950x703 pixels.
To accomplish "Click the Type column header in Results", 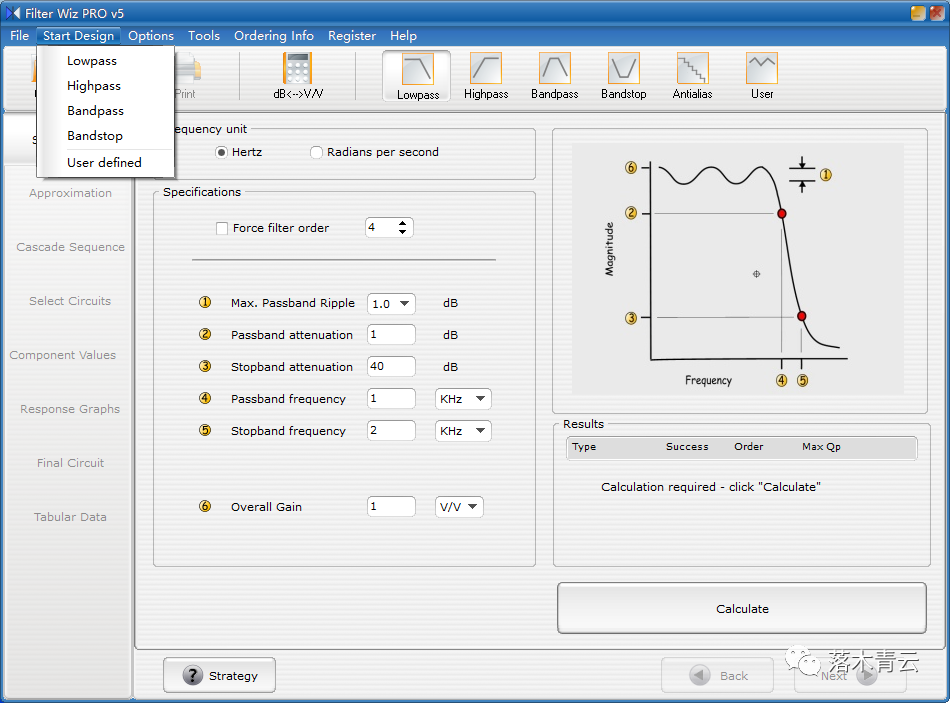I will (x=584, y=447).
